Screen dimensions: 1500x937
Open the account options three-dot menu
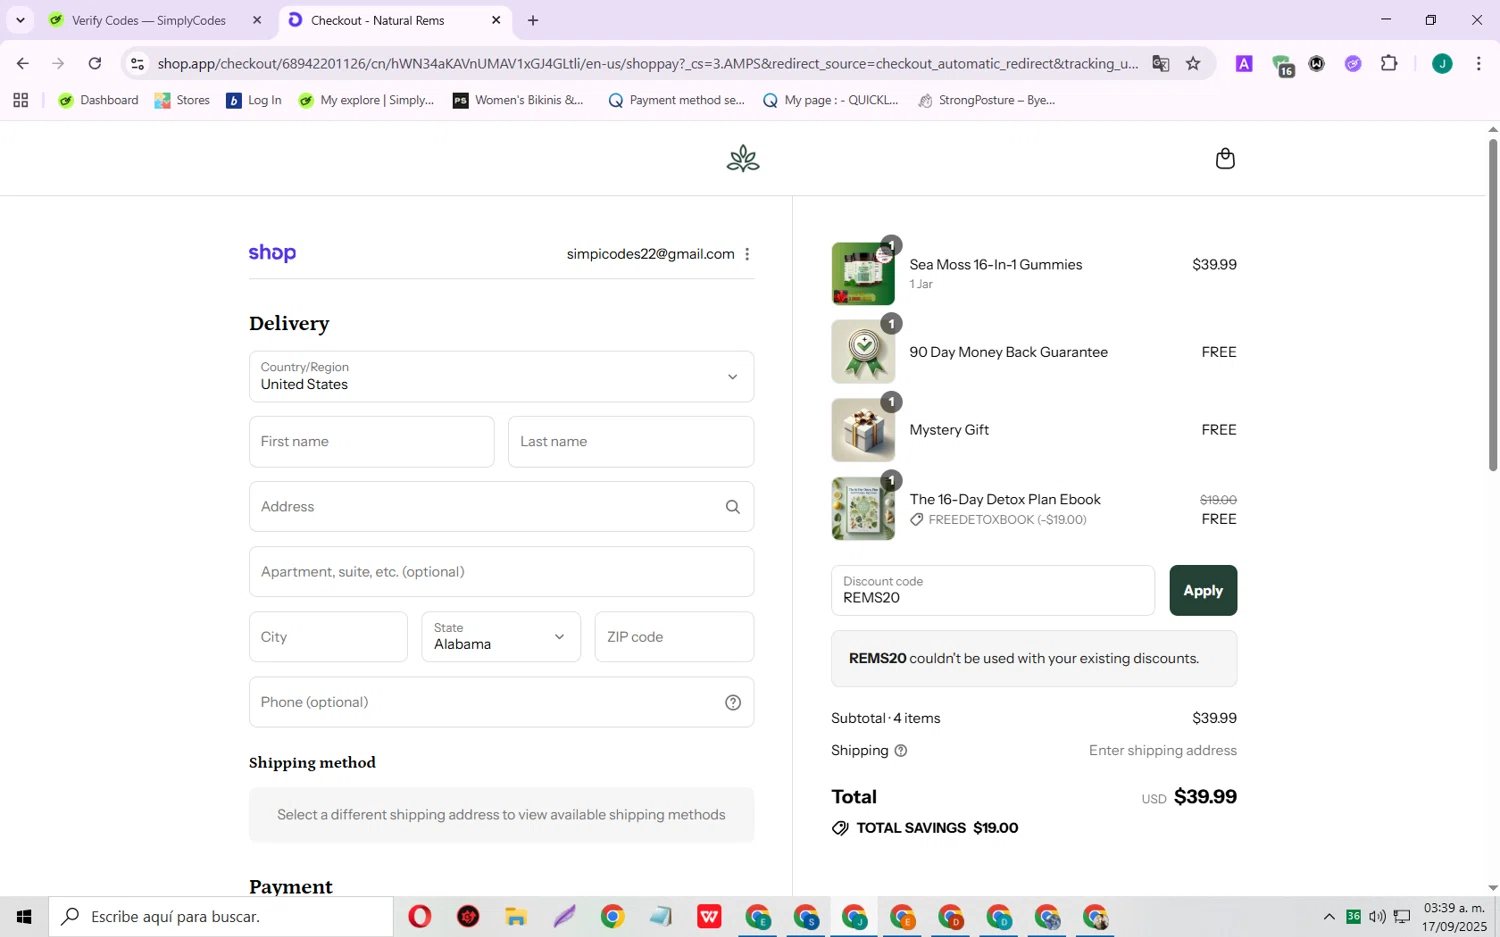(x=747, y=254)
